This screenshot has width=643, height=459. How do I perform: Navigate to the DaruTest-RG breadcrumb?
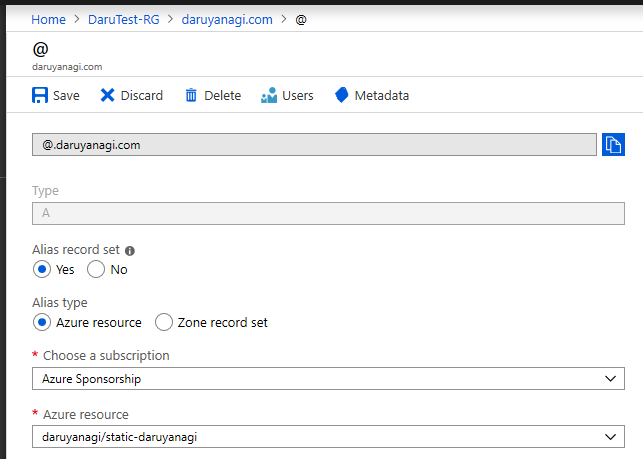[x=123, y=19]
